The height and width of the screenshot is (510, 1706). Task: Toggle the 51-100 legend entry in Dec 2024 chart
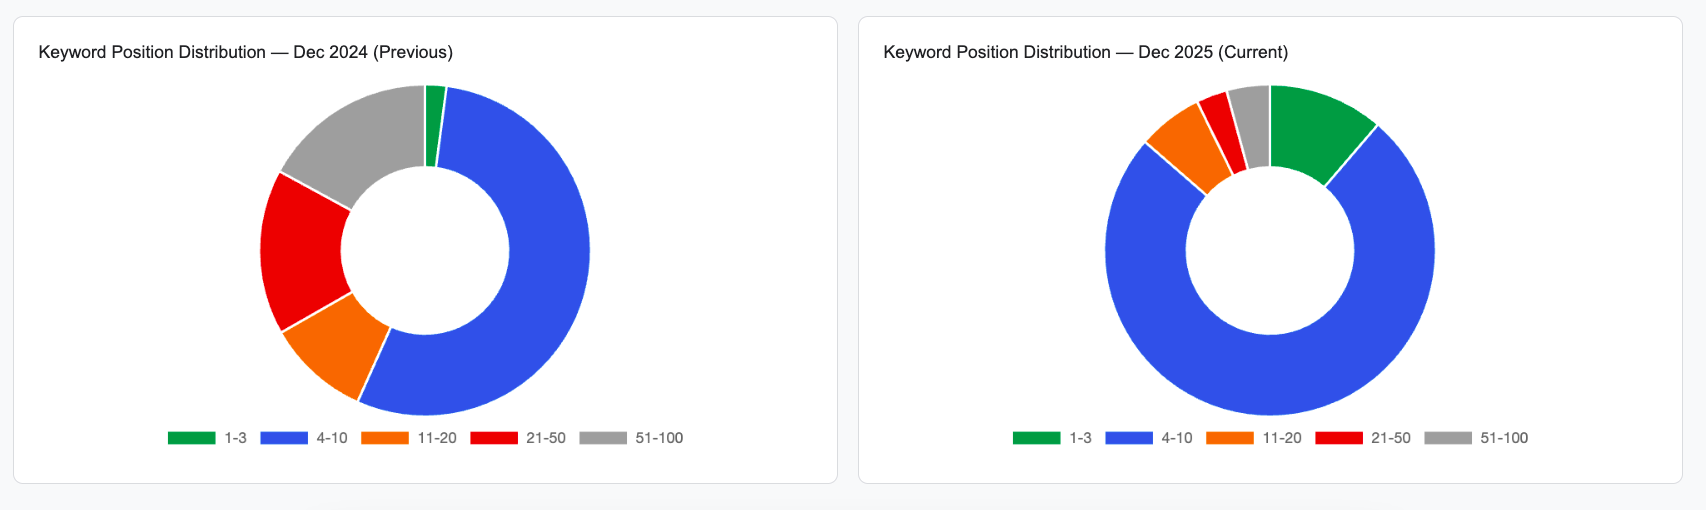pos(631,438)
